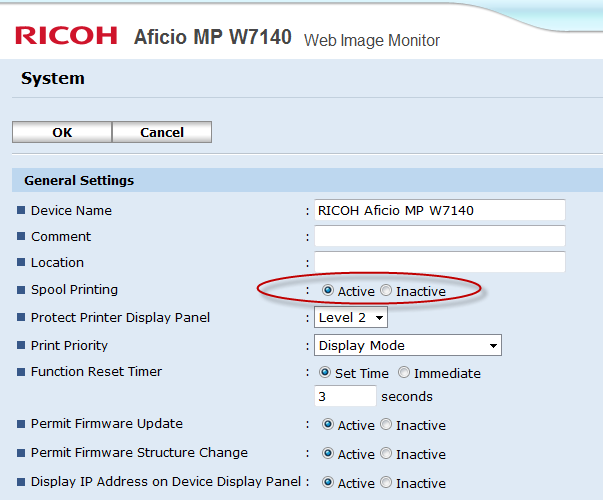
Task: Select Inactive for Spool Printing
Action: click(386, 291)
